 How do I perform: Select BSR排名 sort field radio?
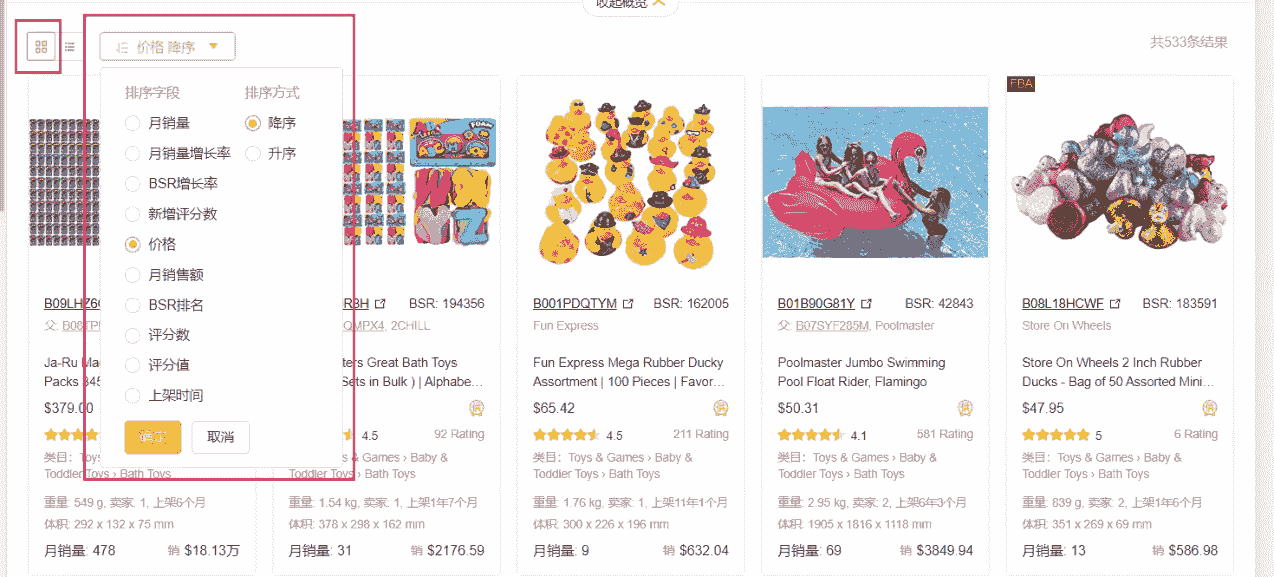coord(132,305)
